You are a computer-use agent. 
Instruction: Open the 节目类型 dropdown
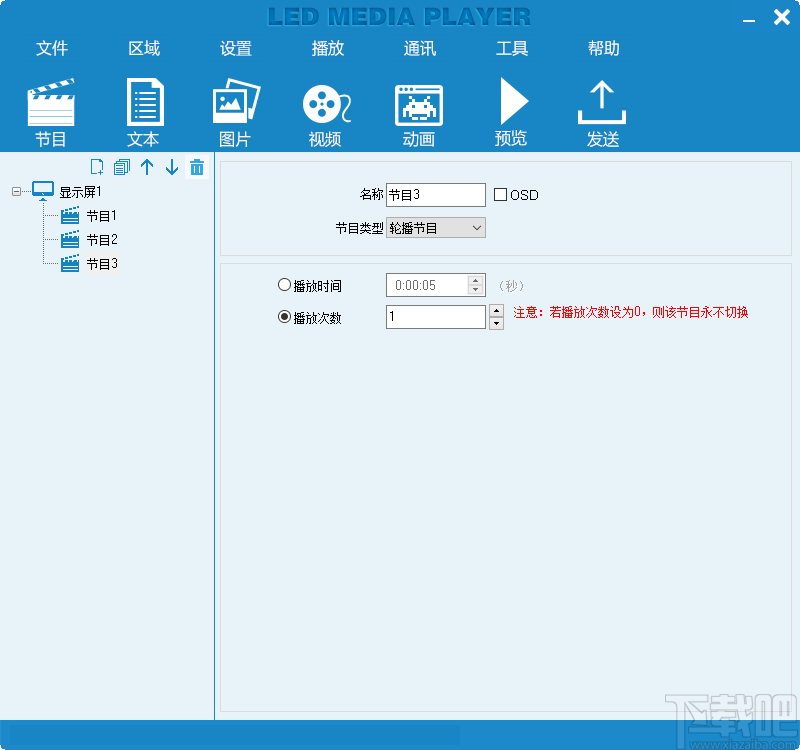pos(477,227)
